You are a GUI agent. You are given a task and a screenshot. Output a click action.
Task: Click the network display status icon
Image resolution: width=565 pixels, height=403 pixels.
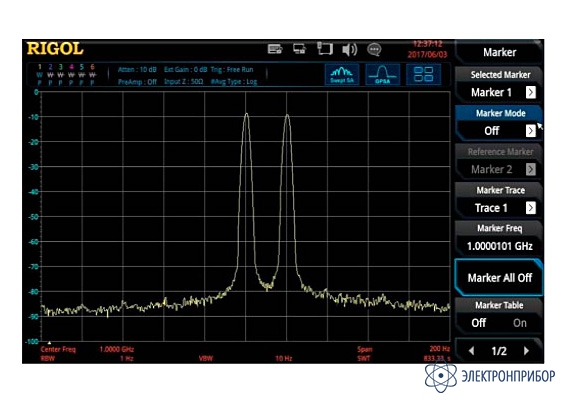tap(299, 49)
